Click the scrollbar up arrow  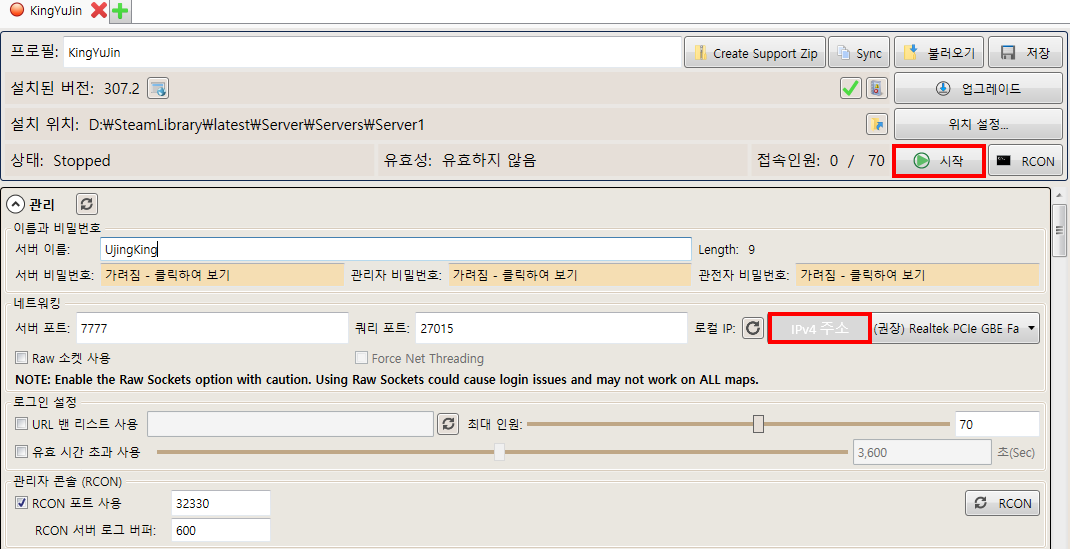tap(1060, 195)
